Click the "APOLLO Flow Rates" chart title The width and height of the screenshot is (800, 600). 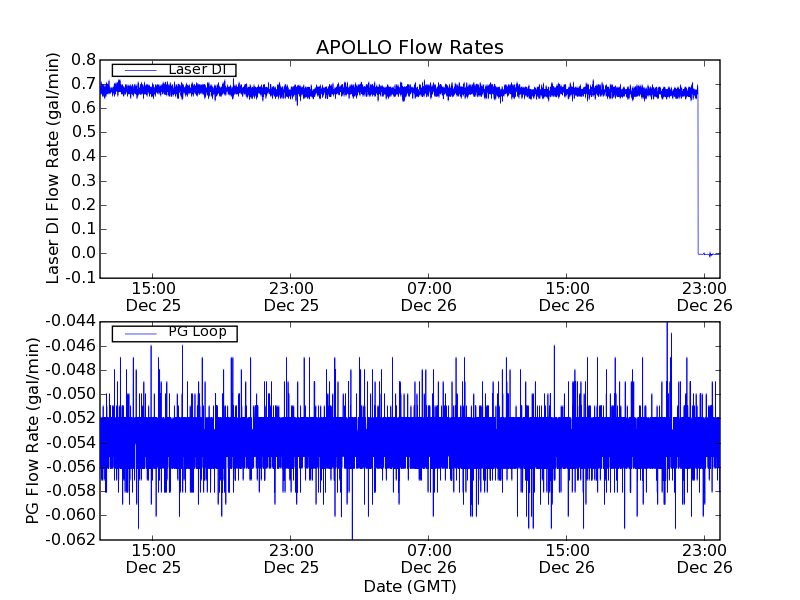tap(409, 47)
